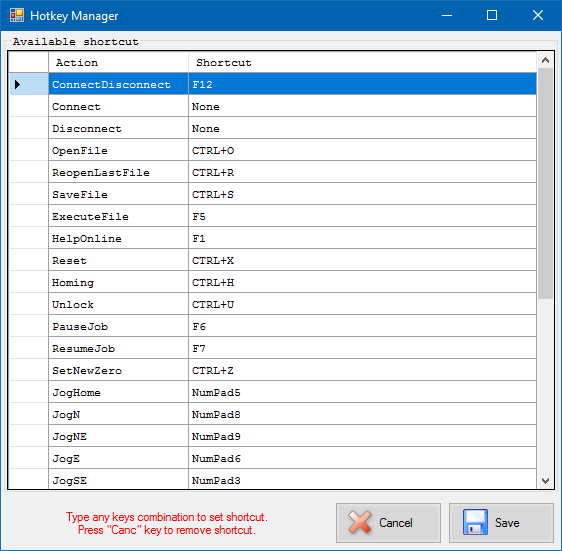The width and height of the screenshot is (562, 551).
Task: Select the Action column header
Action: tap(118, 62)
